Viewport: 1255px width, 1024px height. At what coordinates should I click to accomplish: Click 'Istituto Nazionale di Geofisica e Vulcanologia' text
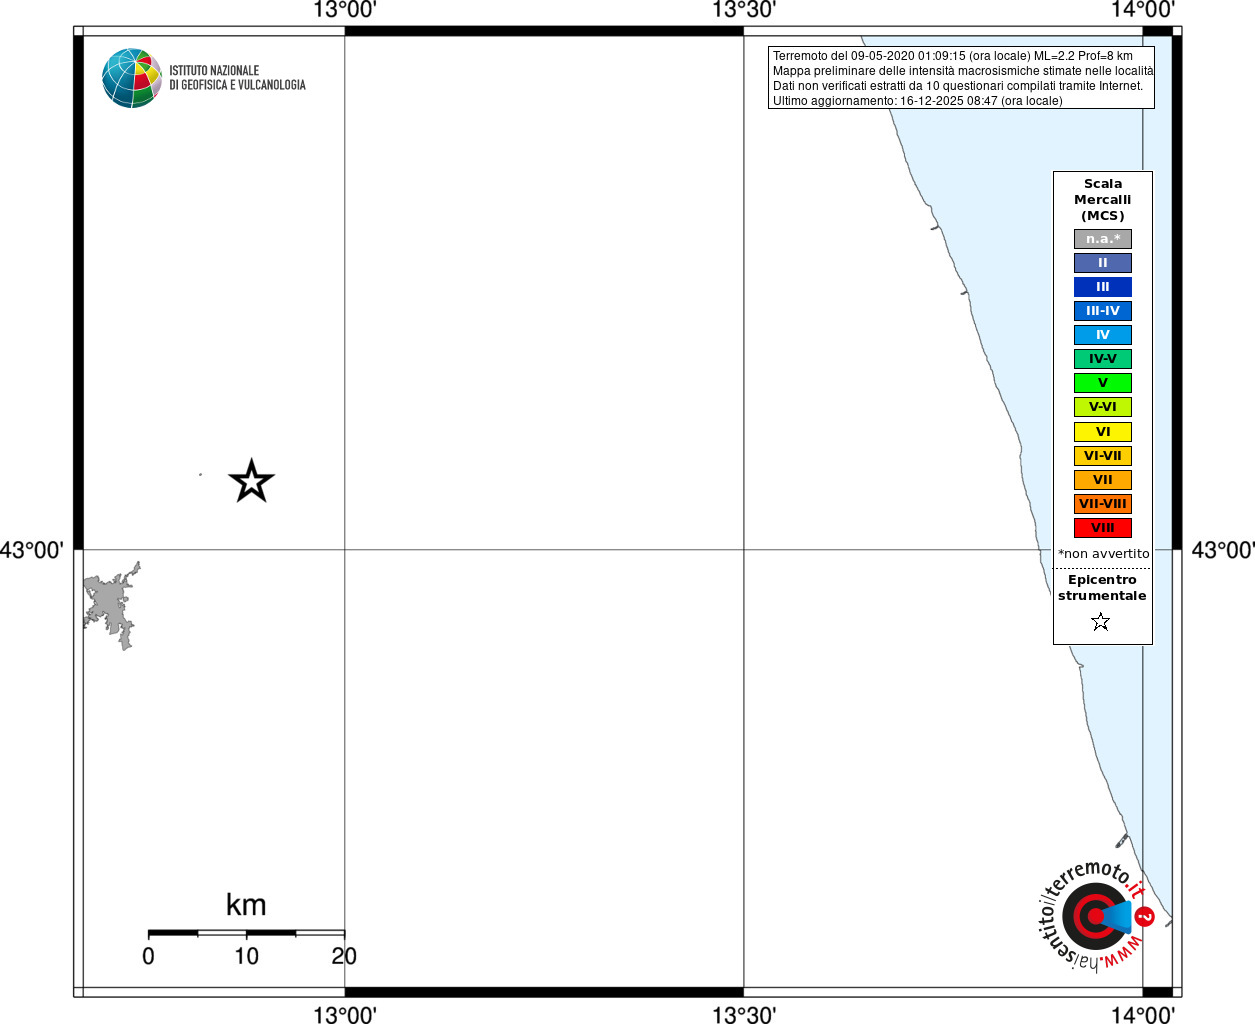point(237,78)
